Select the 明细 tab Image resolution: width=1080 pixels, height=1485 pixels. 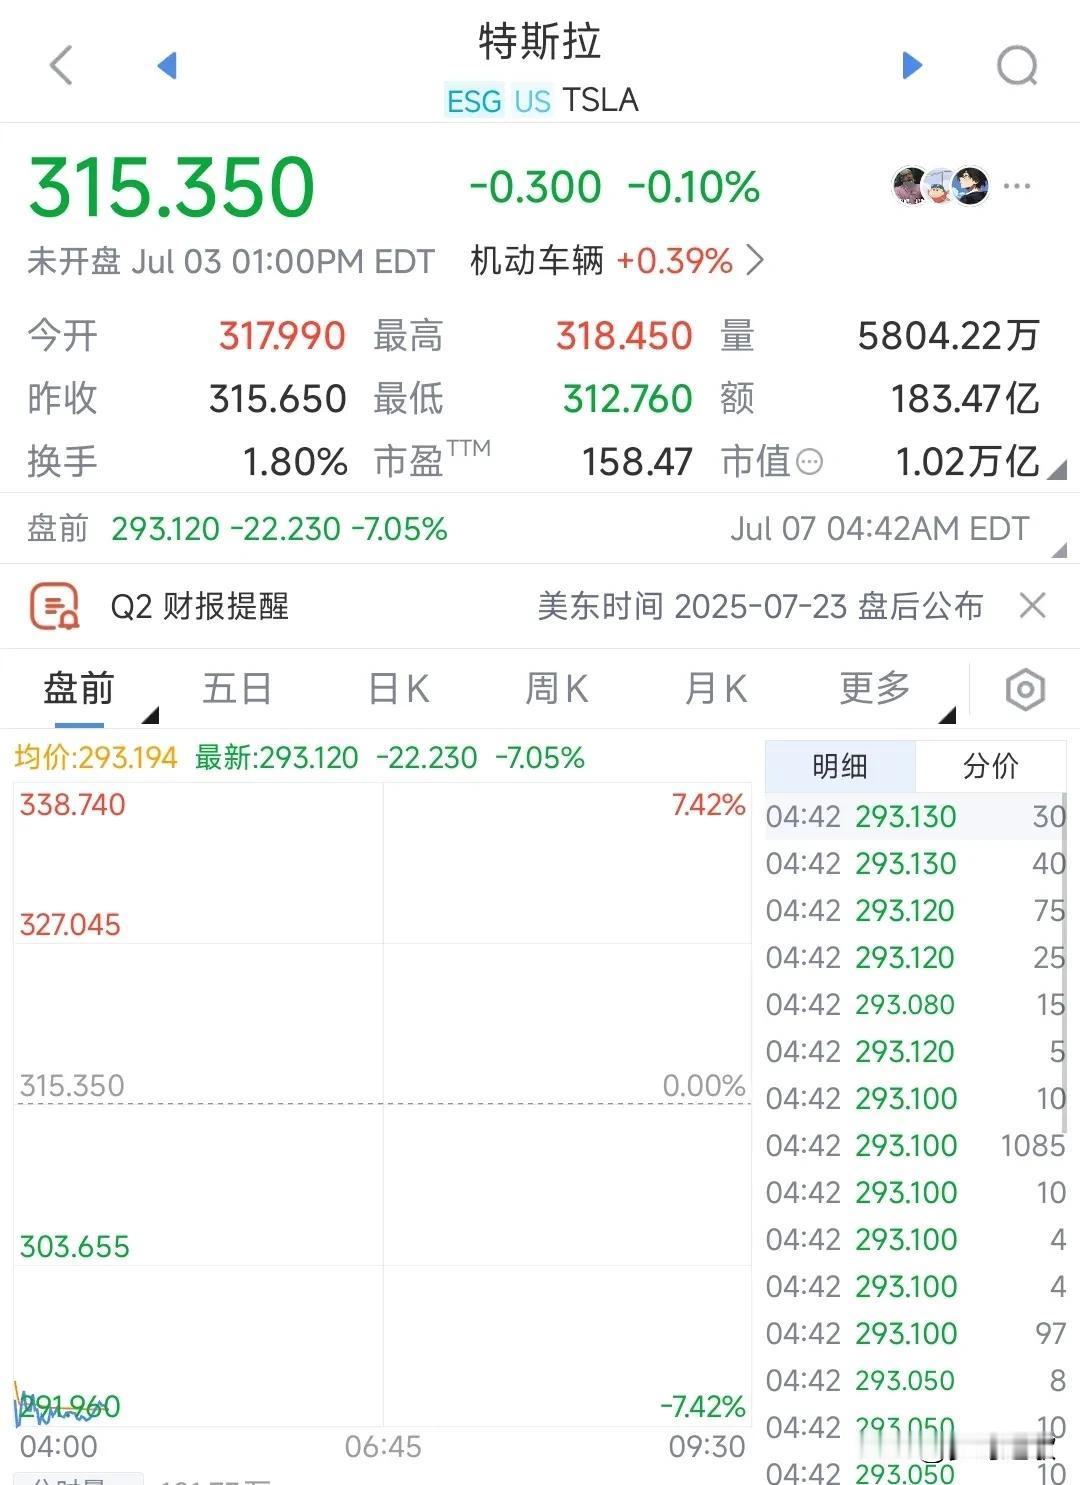coord(840,767)
